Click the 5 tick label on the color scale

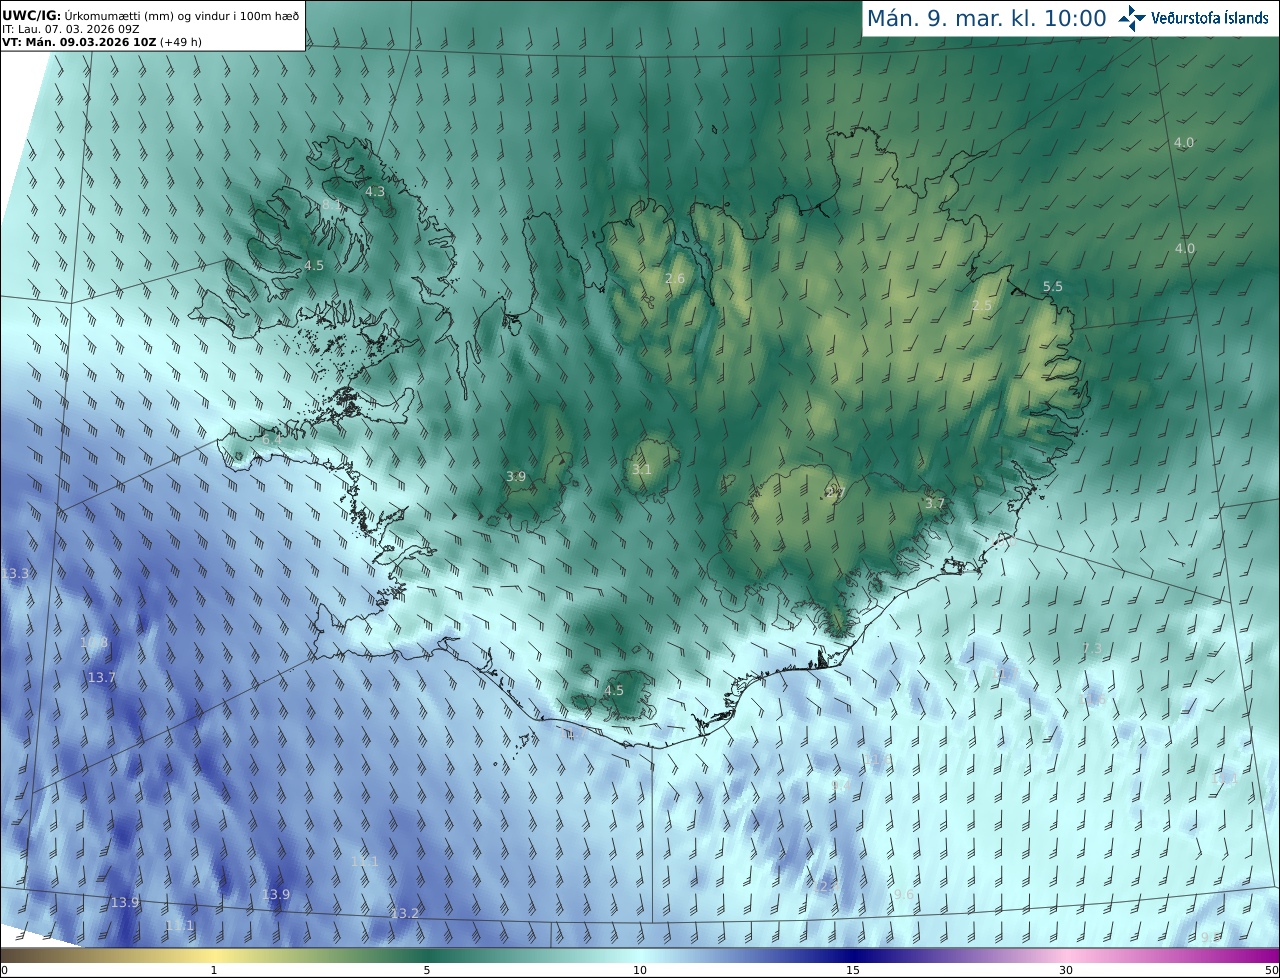coord(427,970)
